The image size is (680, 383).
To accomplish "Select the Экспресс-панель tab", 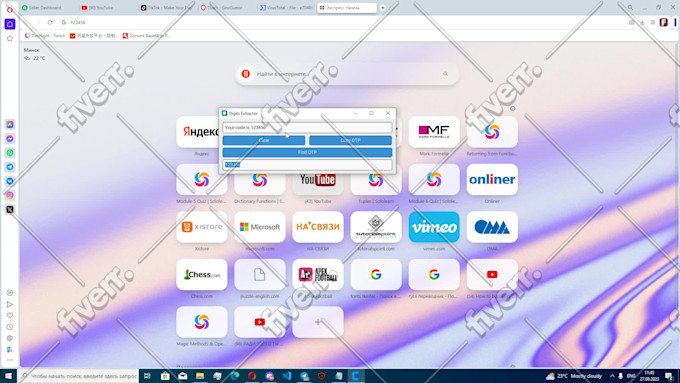I will point(347,8).
